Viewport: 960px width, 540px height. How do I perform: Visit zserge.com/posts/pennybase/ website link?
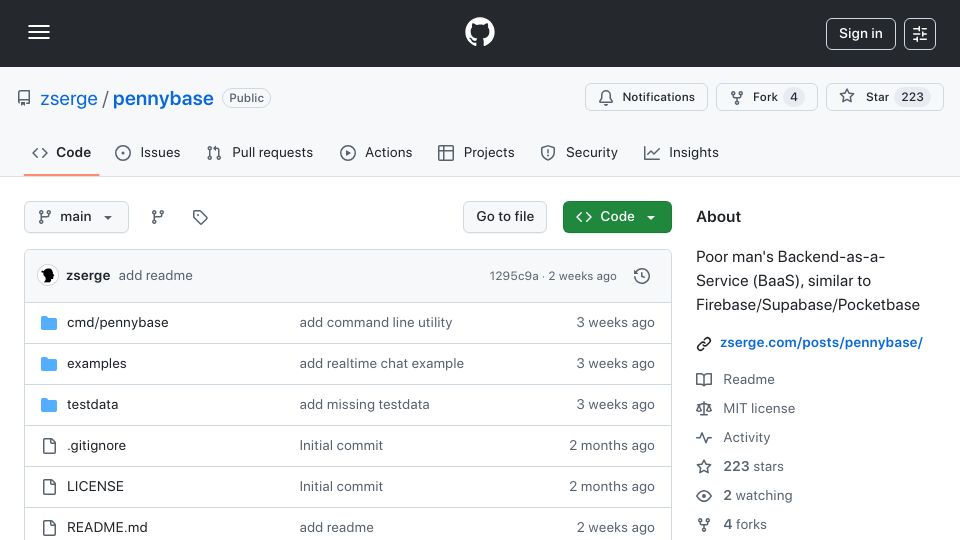click(x=821, y=343)
